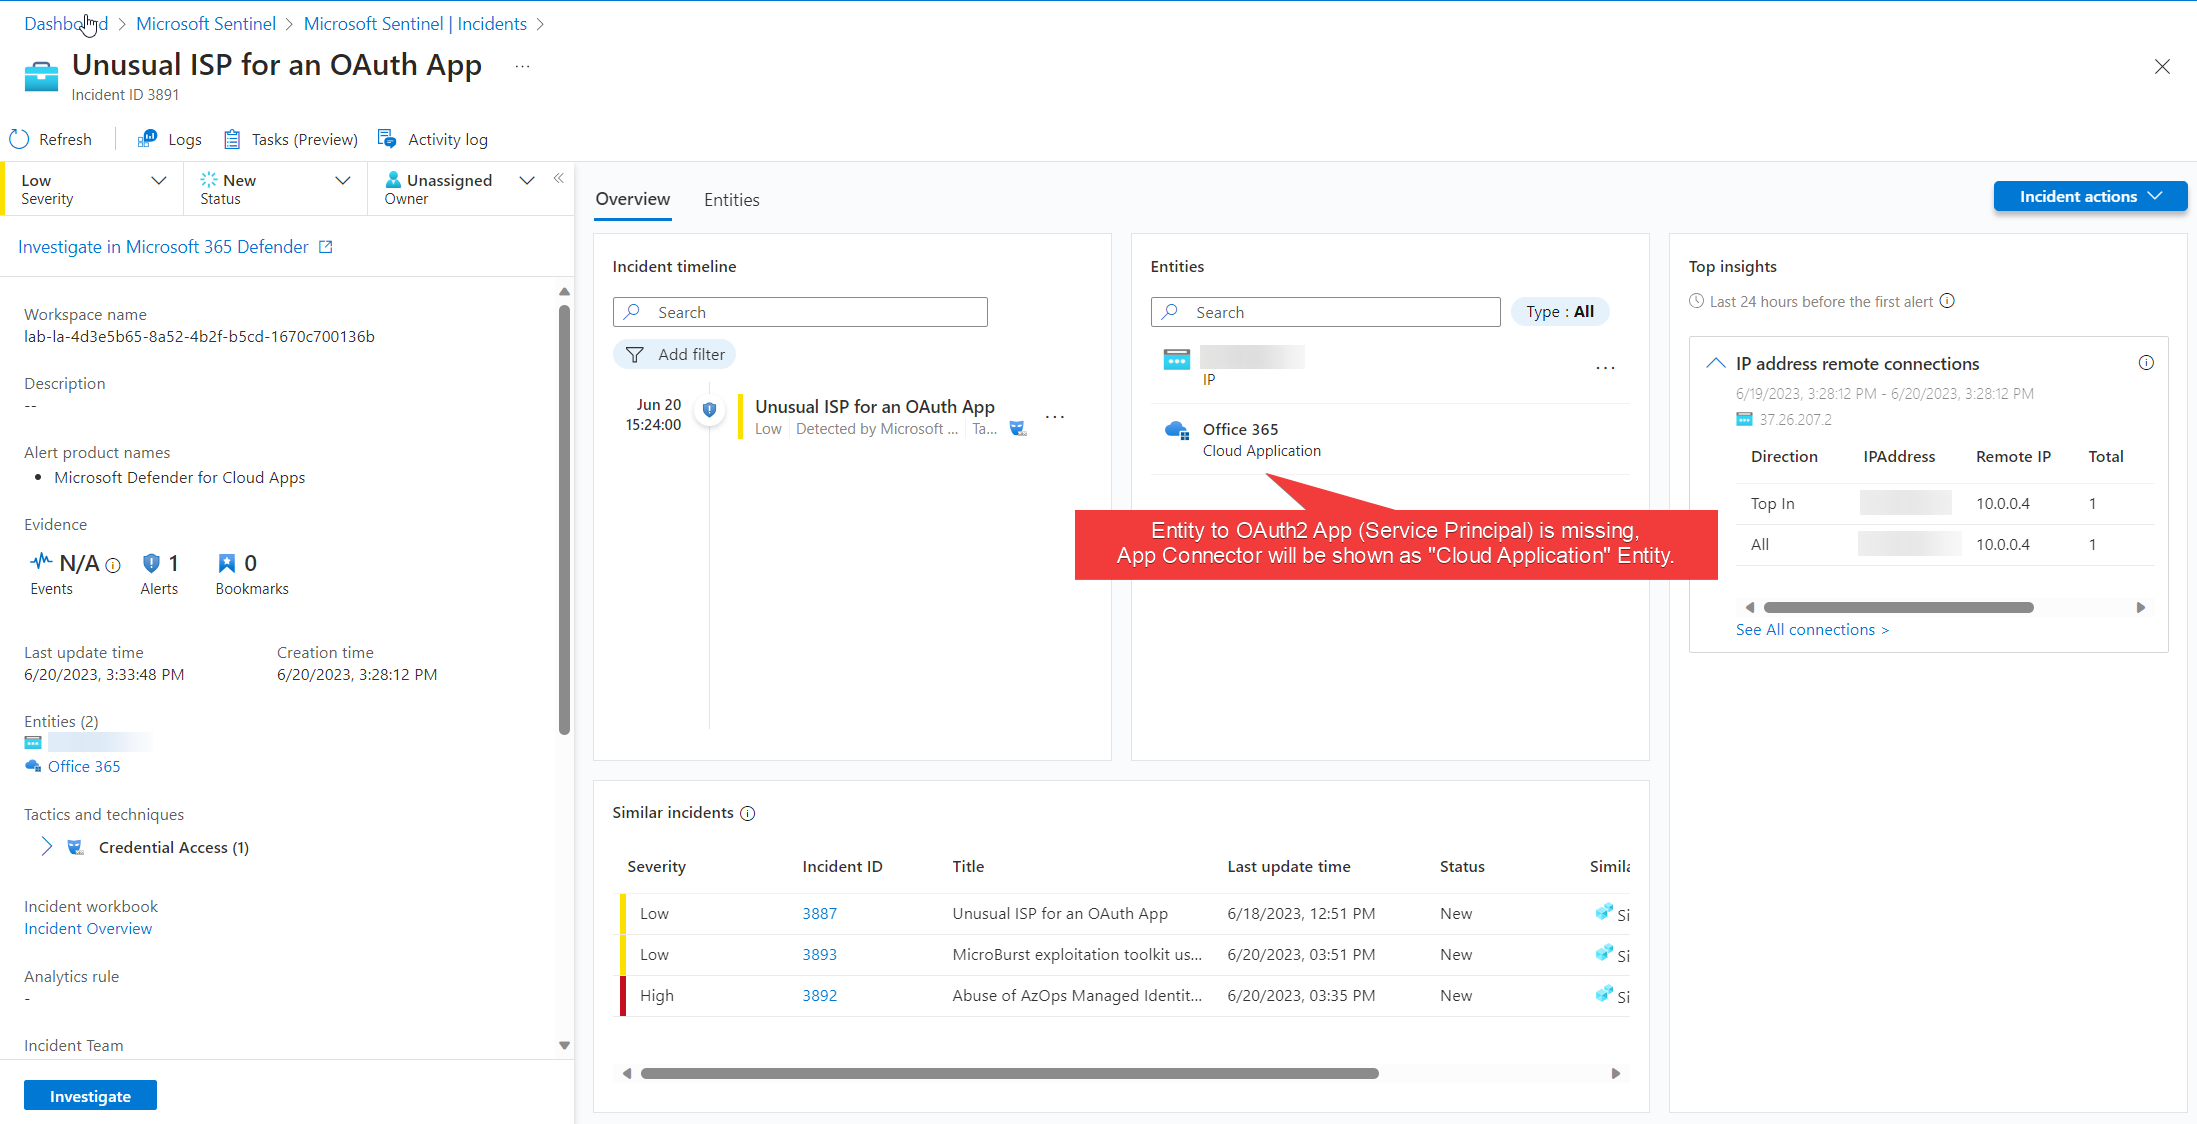
Task: Open the Activity log
Action: pos(432,139)
